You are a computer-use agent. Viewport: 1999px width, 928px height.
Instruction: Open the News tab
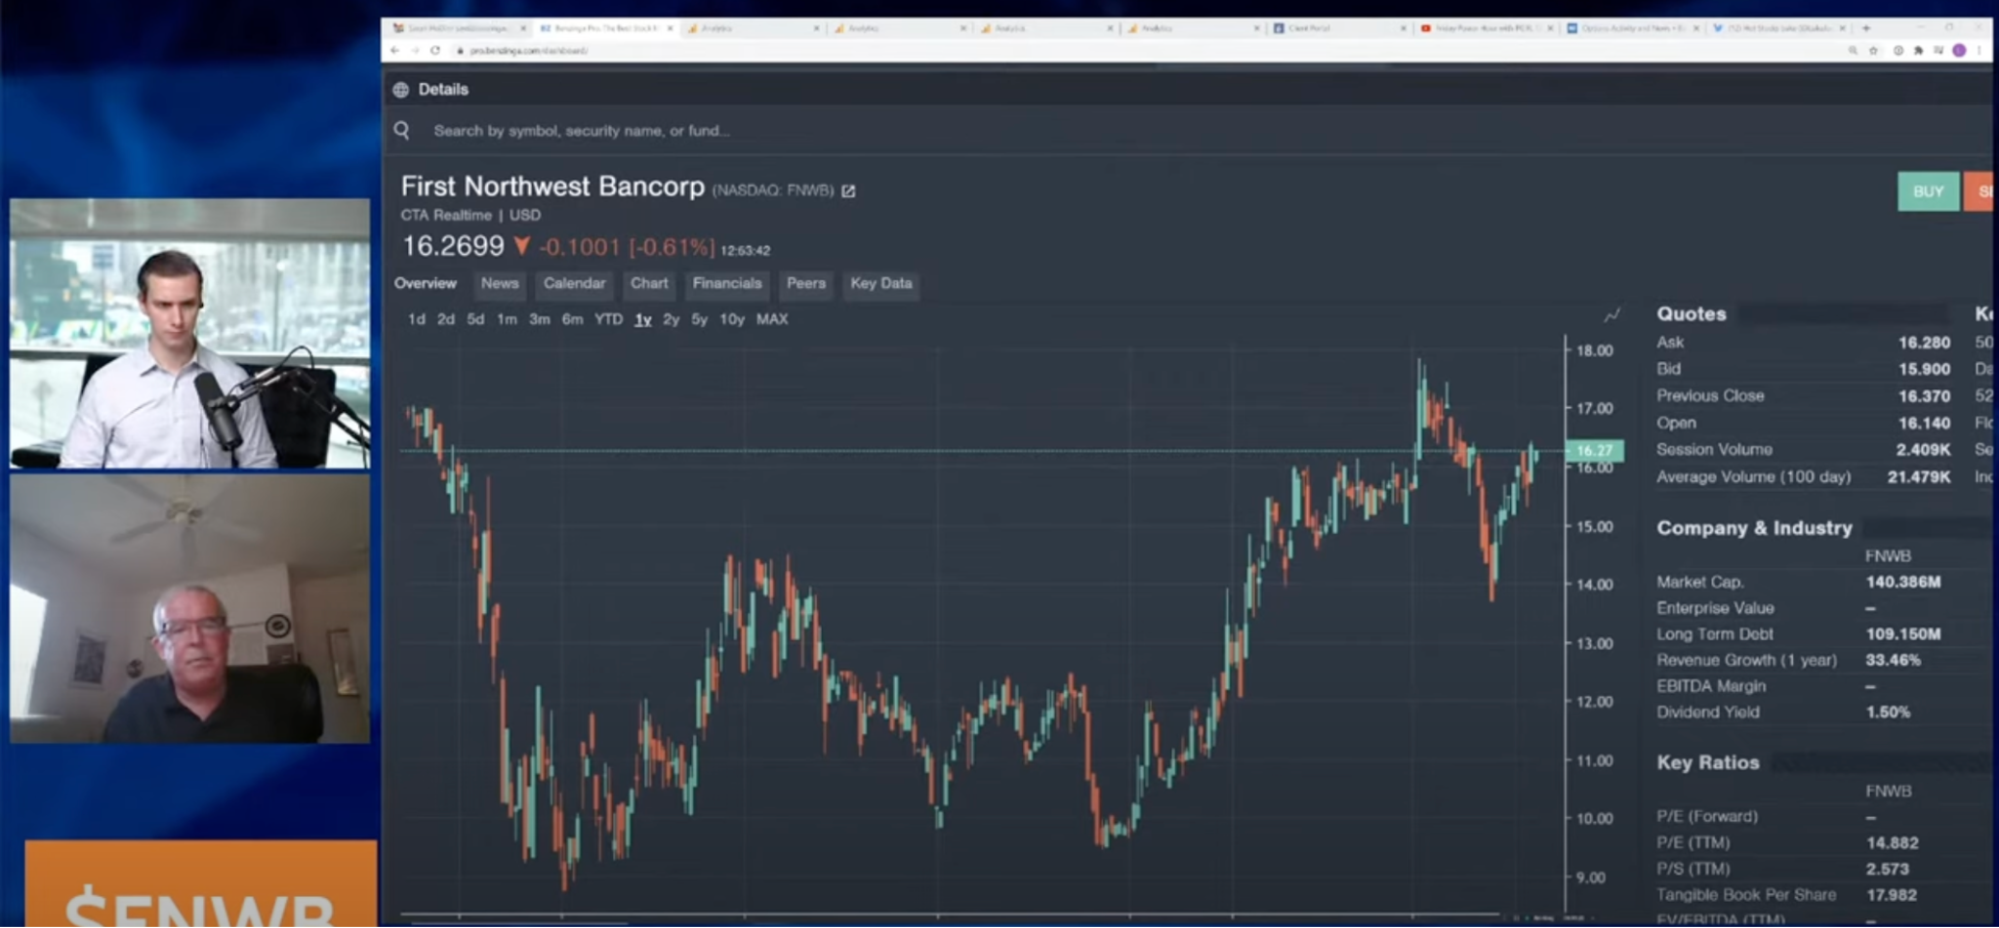(x=500, y=283)
